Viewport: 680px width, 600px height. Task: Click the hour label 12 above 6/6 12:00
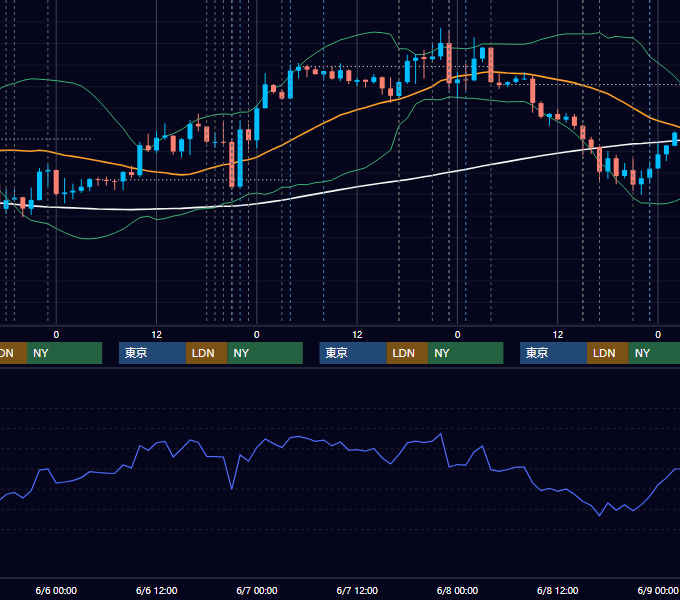tap(157, 335)
